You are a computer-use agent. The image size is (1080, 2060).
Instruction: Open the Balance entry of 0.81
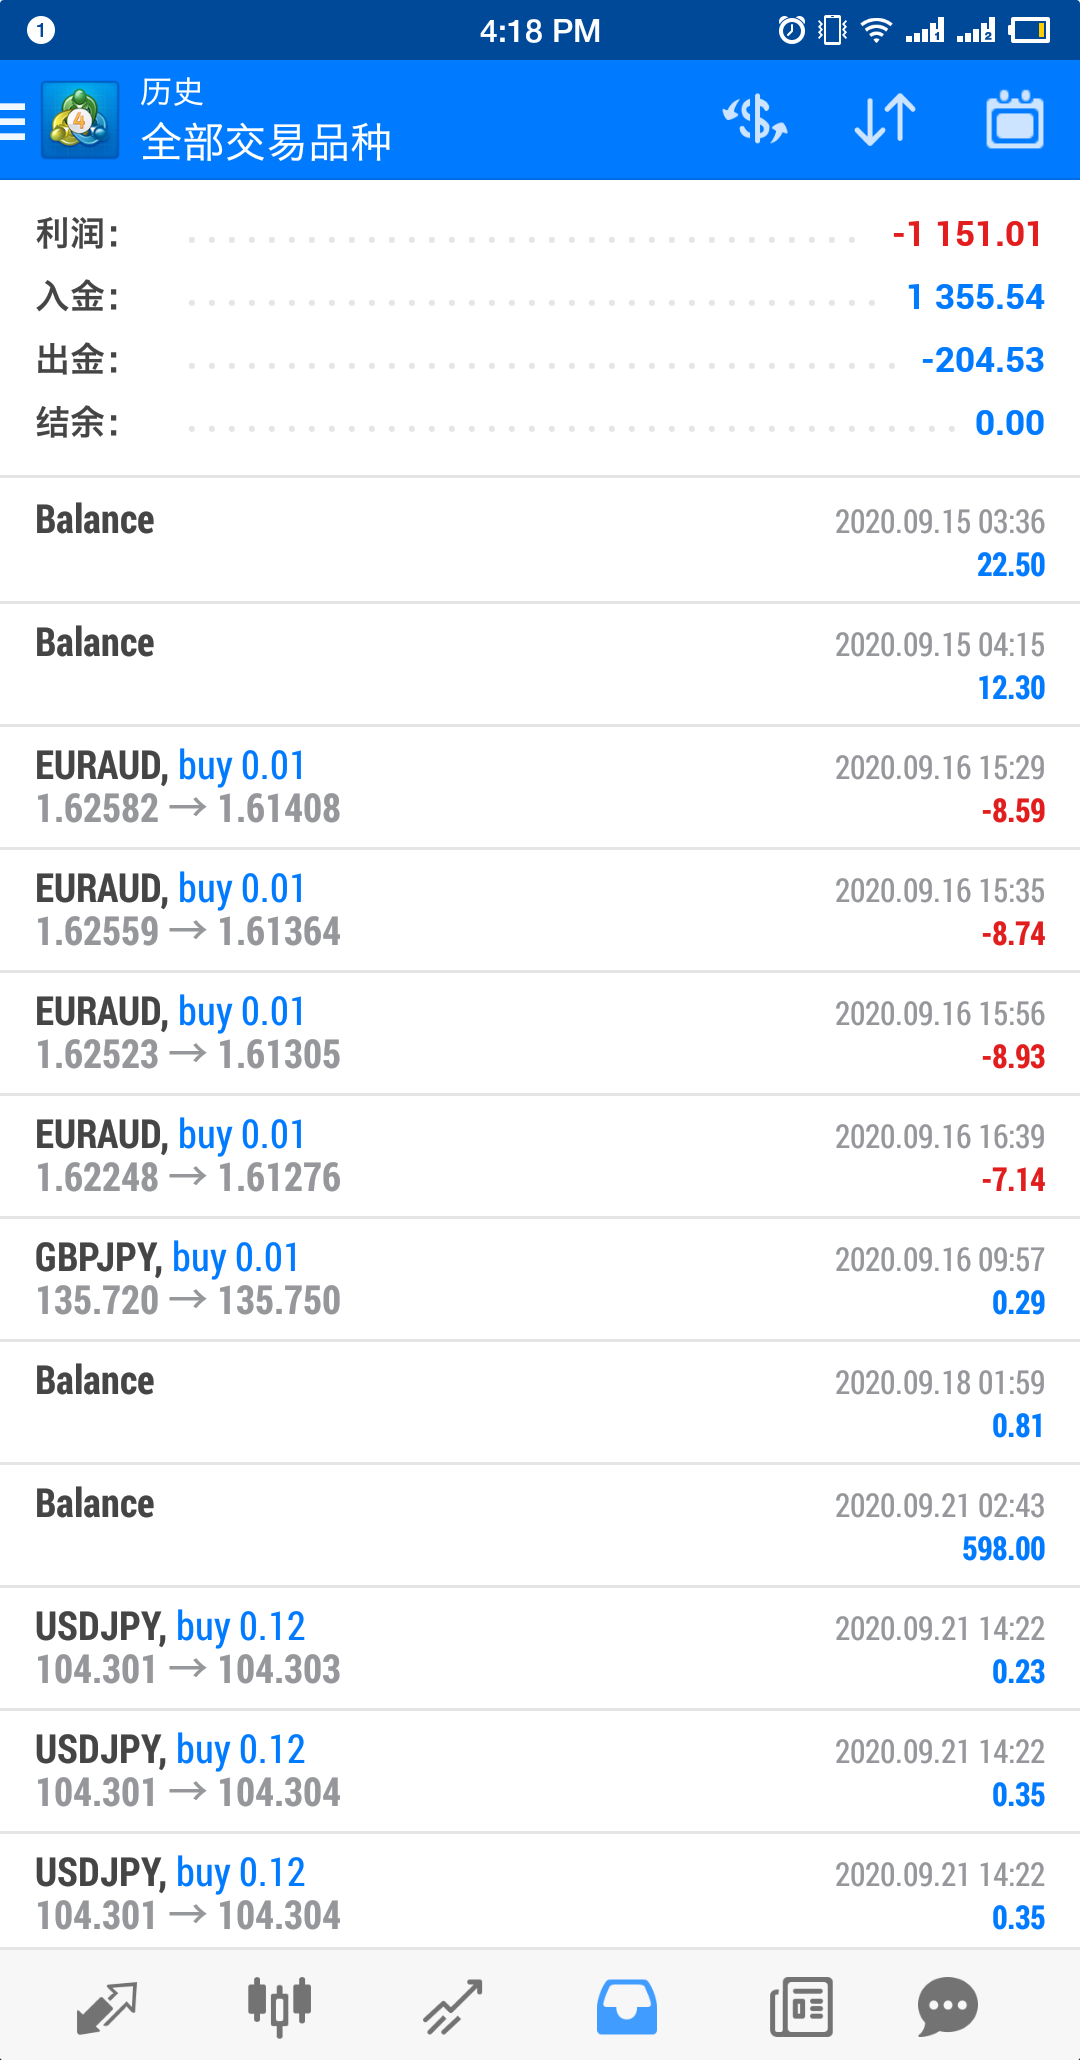[x=540, y=1403]
